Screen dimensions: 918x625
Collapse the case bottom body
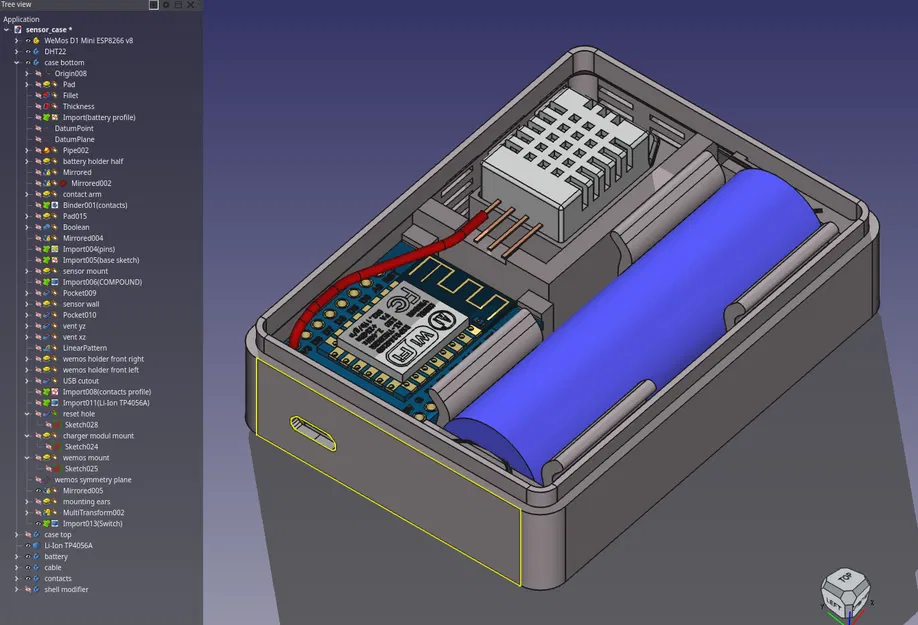(17, 63)
